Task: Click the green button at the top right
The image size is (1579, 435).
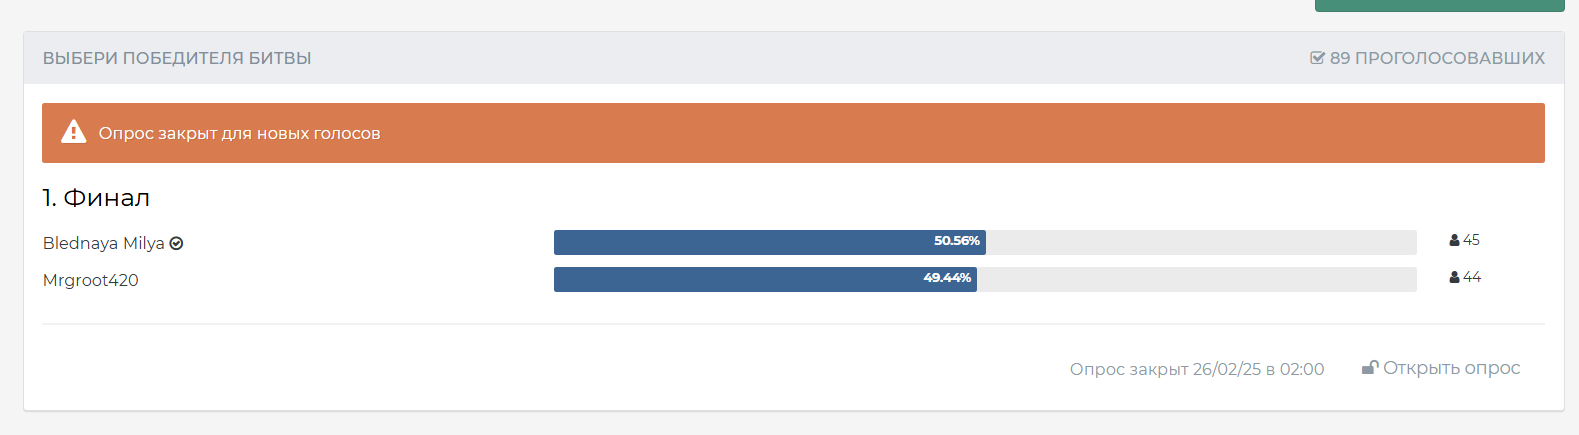Action: pyautogui.click(x=1439, y=5)
